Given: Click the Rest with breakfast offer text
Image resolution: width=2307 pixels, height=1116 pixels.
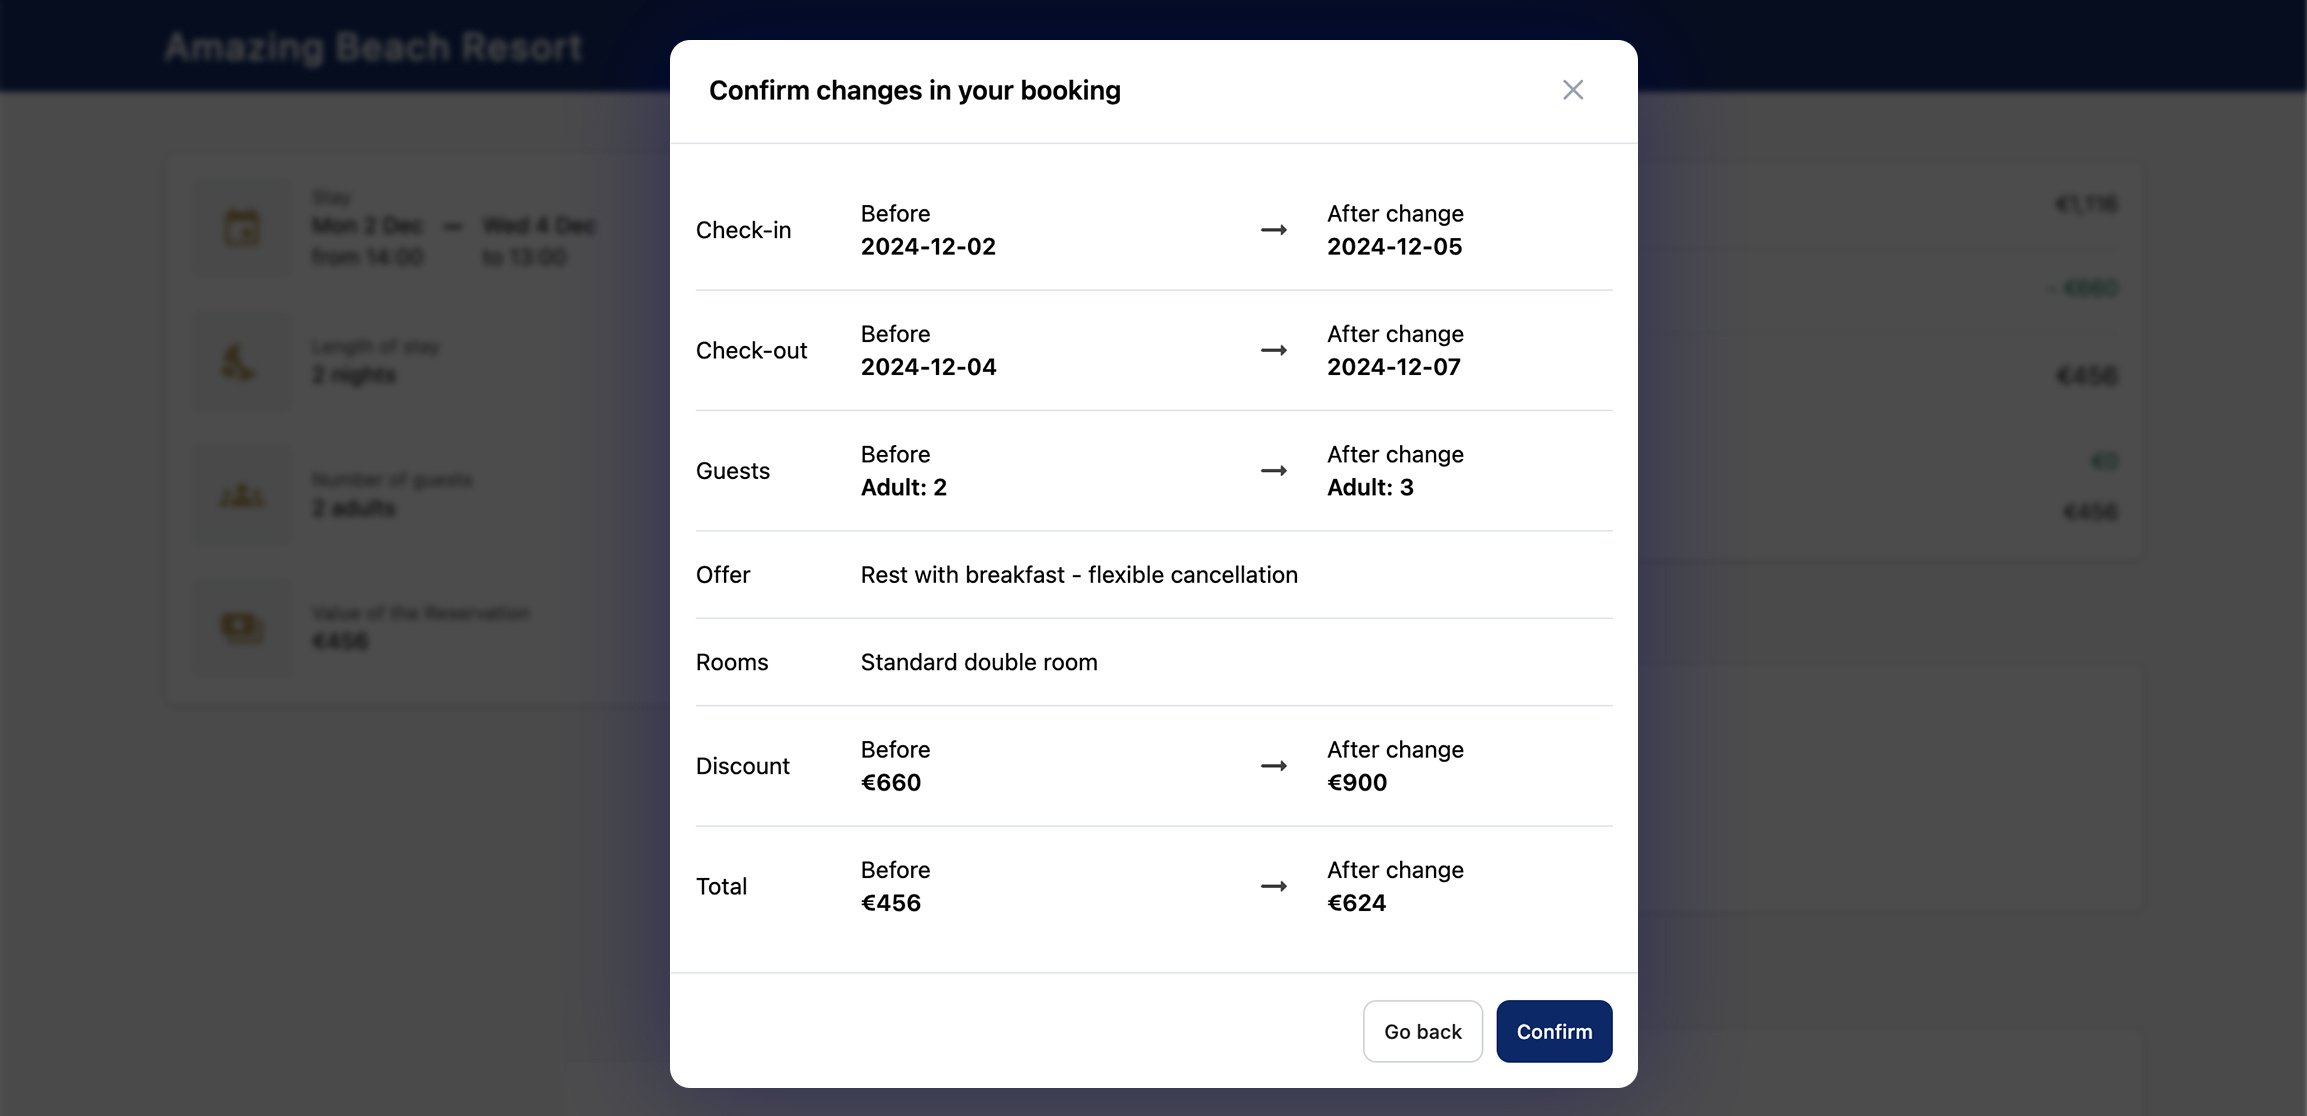Looking at the screenshot, I should (1079, 575).
